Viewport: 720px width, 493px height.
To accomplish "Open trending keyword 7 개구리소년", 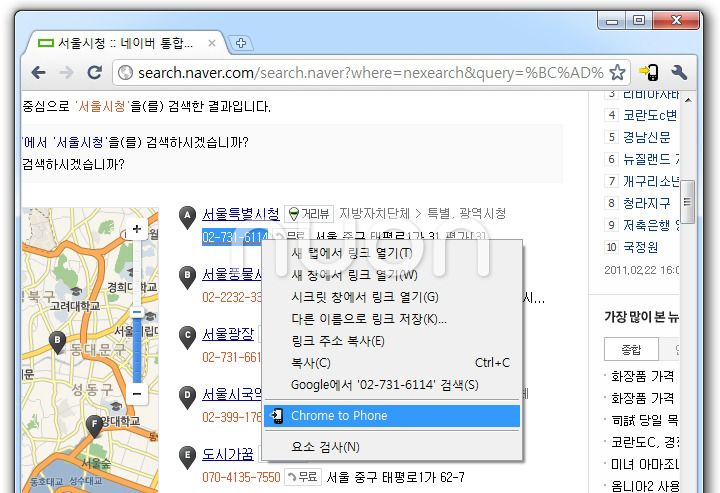I will tap(651, 181).
